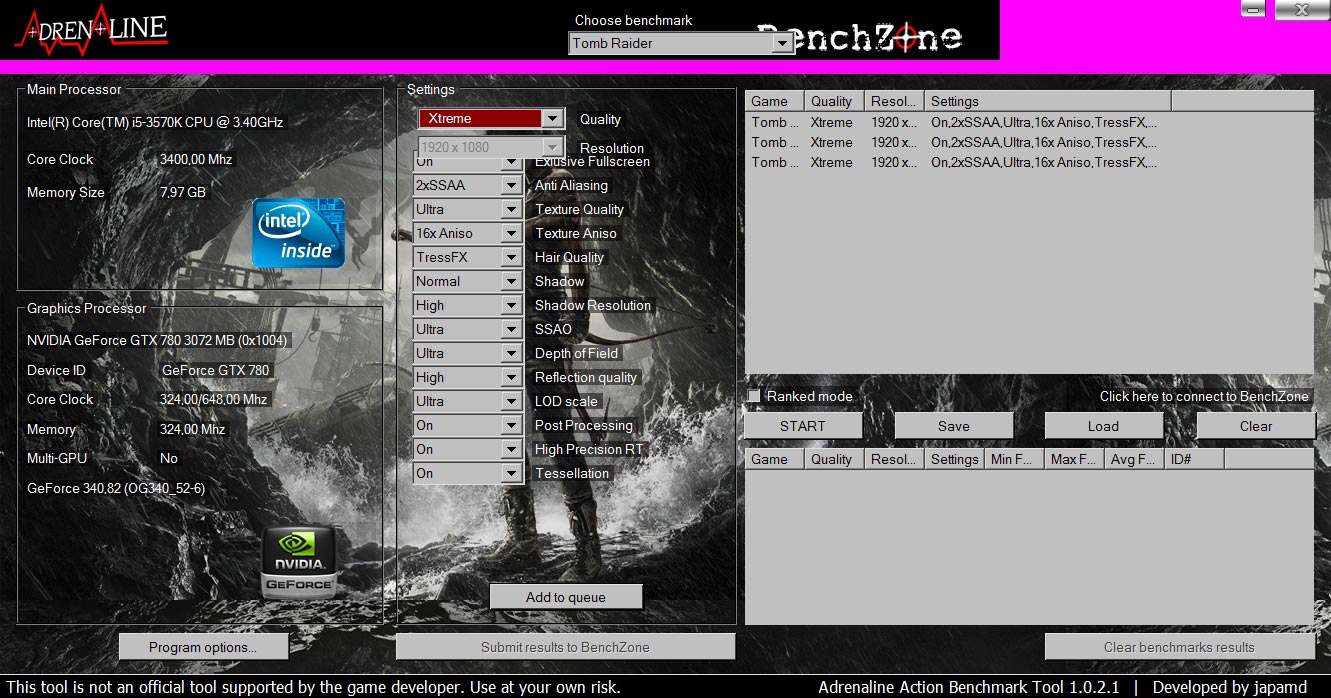Click the Avg FPS results column header
This screenshot has height=698, width=1331.
pos(1133,459)
